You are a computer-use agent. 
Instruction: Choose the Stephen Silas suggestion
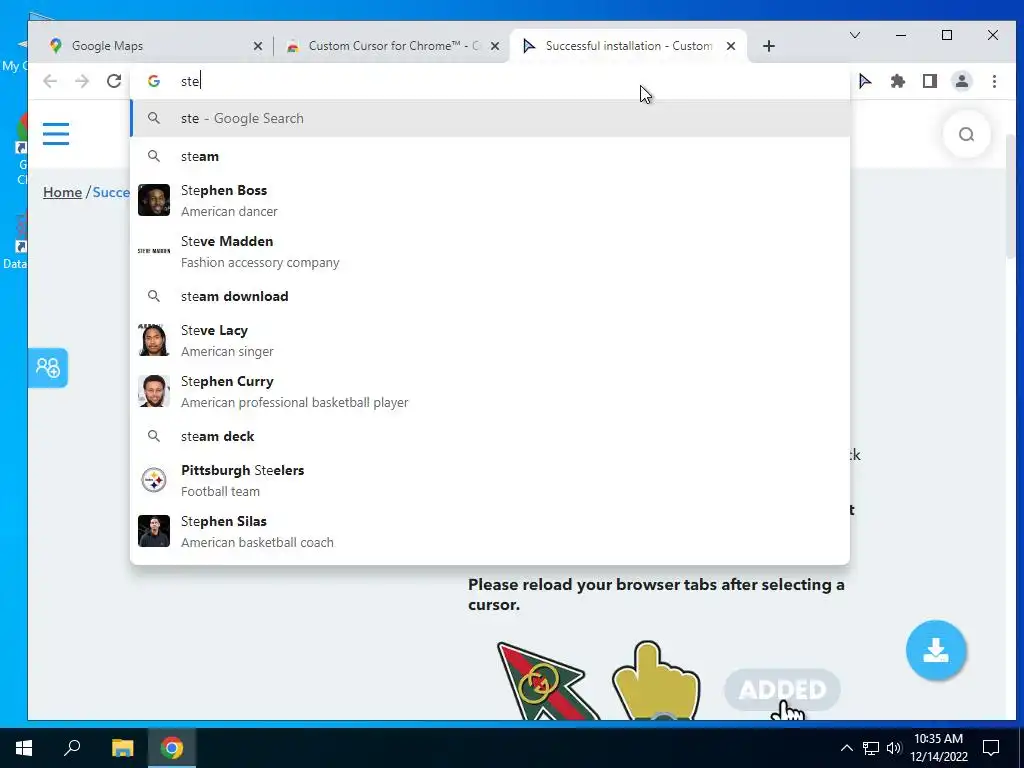(490, 531)
